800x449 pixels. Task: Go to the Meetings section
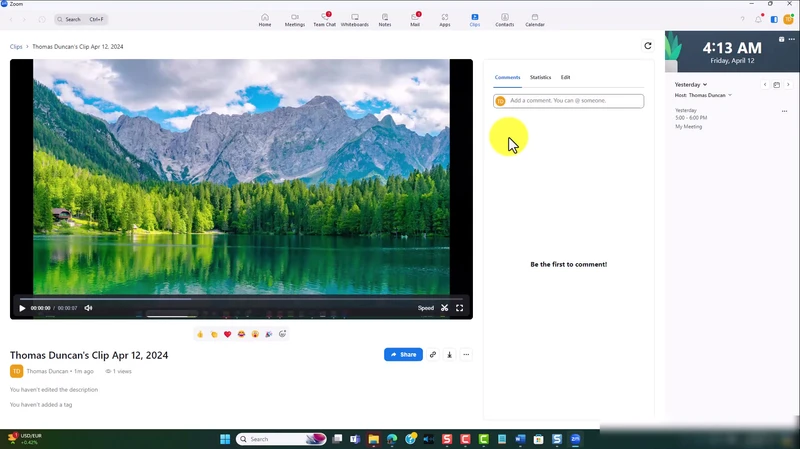point(294,20)
